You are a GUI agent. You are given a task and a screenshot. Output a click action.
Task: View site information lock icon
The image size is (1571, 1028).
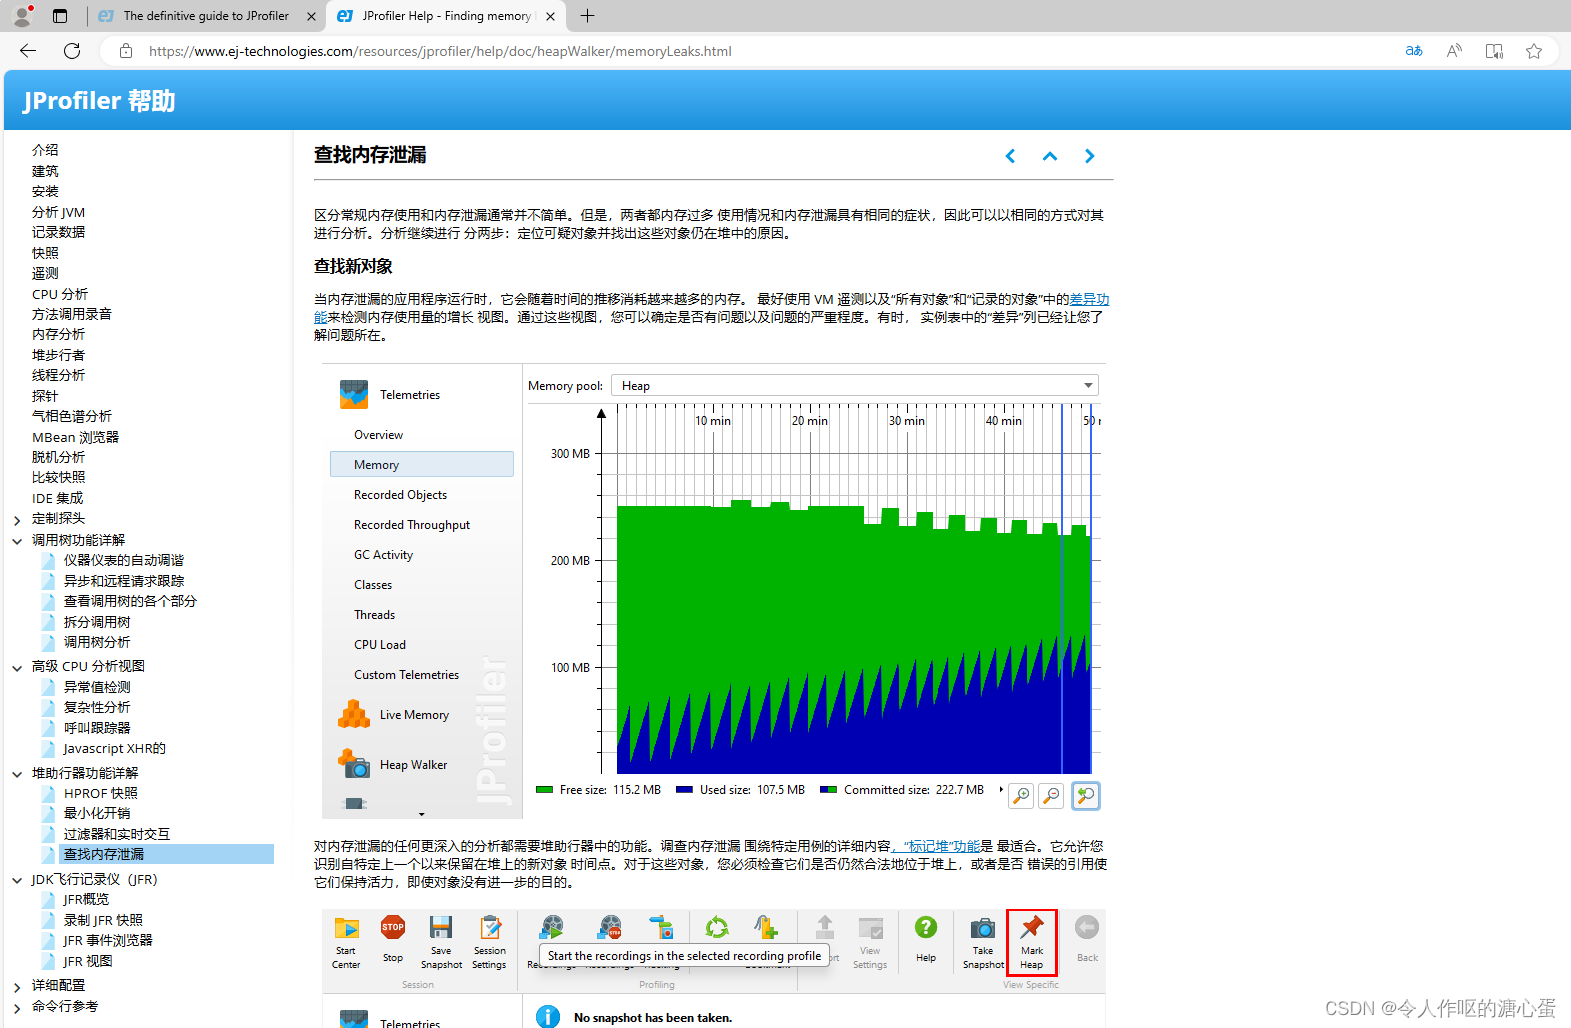click(x=126, y=51)
